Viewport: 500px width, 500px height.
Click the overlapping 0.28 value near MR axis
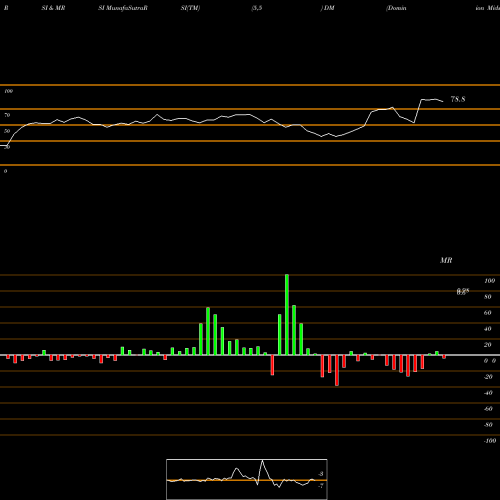coord(463,292)
